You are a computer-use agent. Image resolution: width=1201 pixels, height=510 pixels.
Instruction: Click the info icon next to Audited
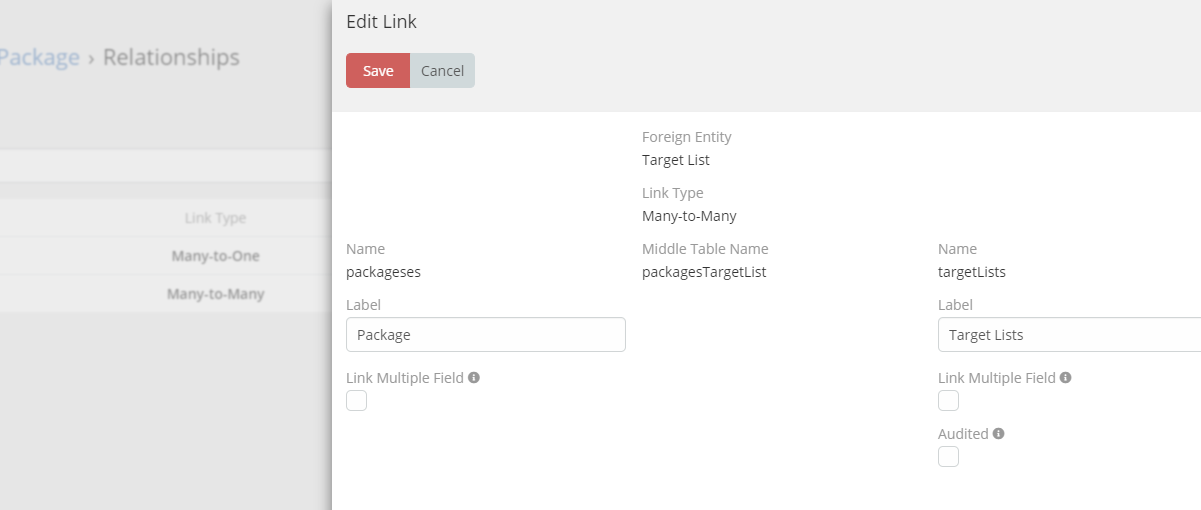[x=999, y=434]
